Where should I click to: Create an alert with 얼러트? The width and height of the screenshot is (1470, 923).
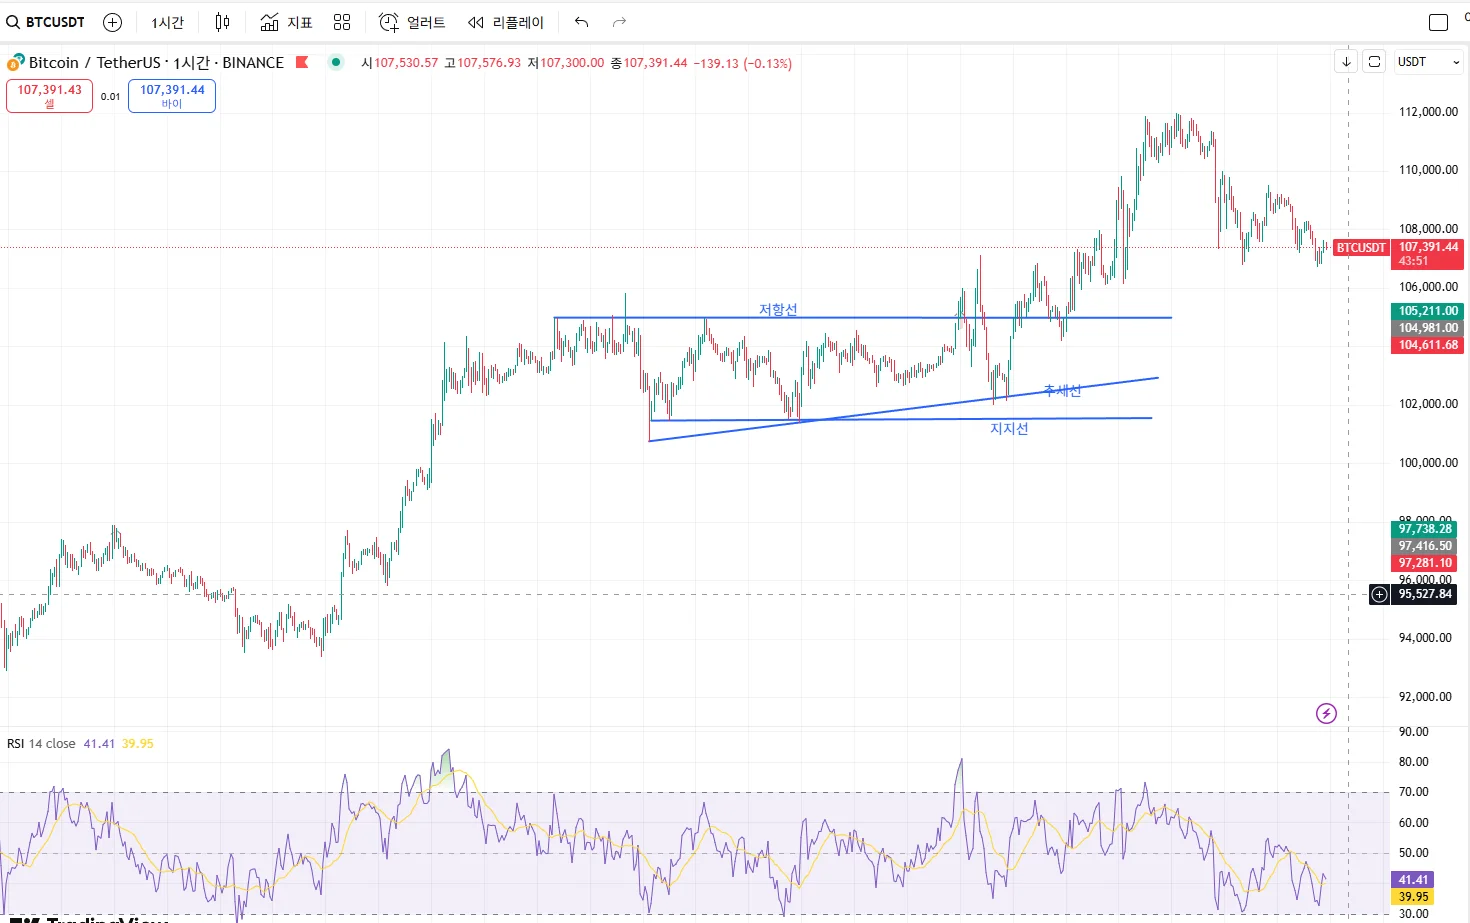(413, 22)
